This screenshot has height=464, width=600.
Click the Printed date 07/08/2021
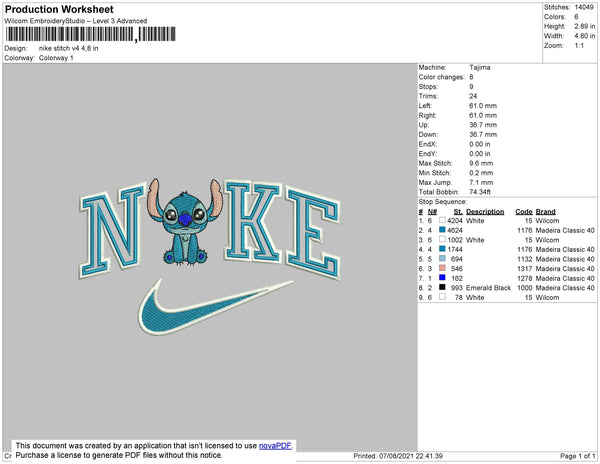pyautogui.click(x=397, y=456)
